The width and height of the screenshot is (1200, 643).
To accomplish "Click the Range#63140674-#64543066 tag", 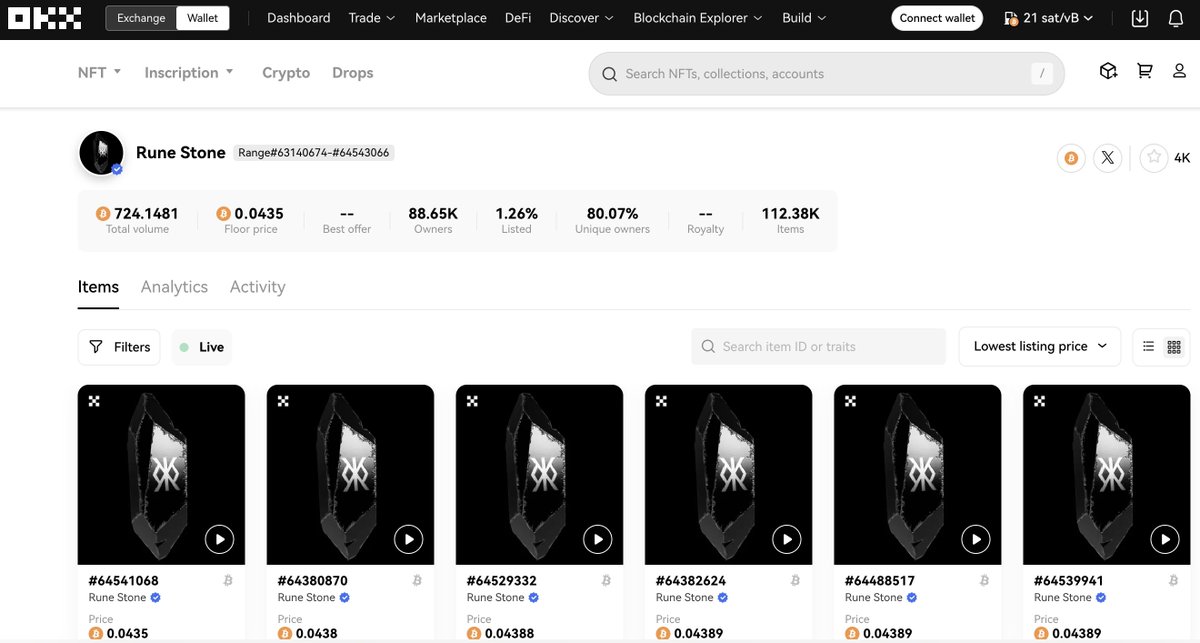I will (314, 153).
